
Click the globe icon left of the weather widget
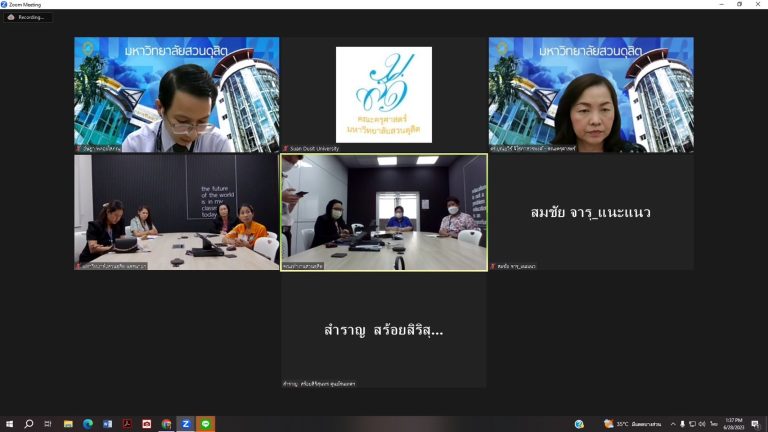coord(579,424)
